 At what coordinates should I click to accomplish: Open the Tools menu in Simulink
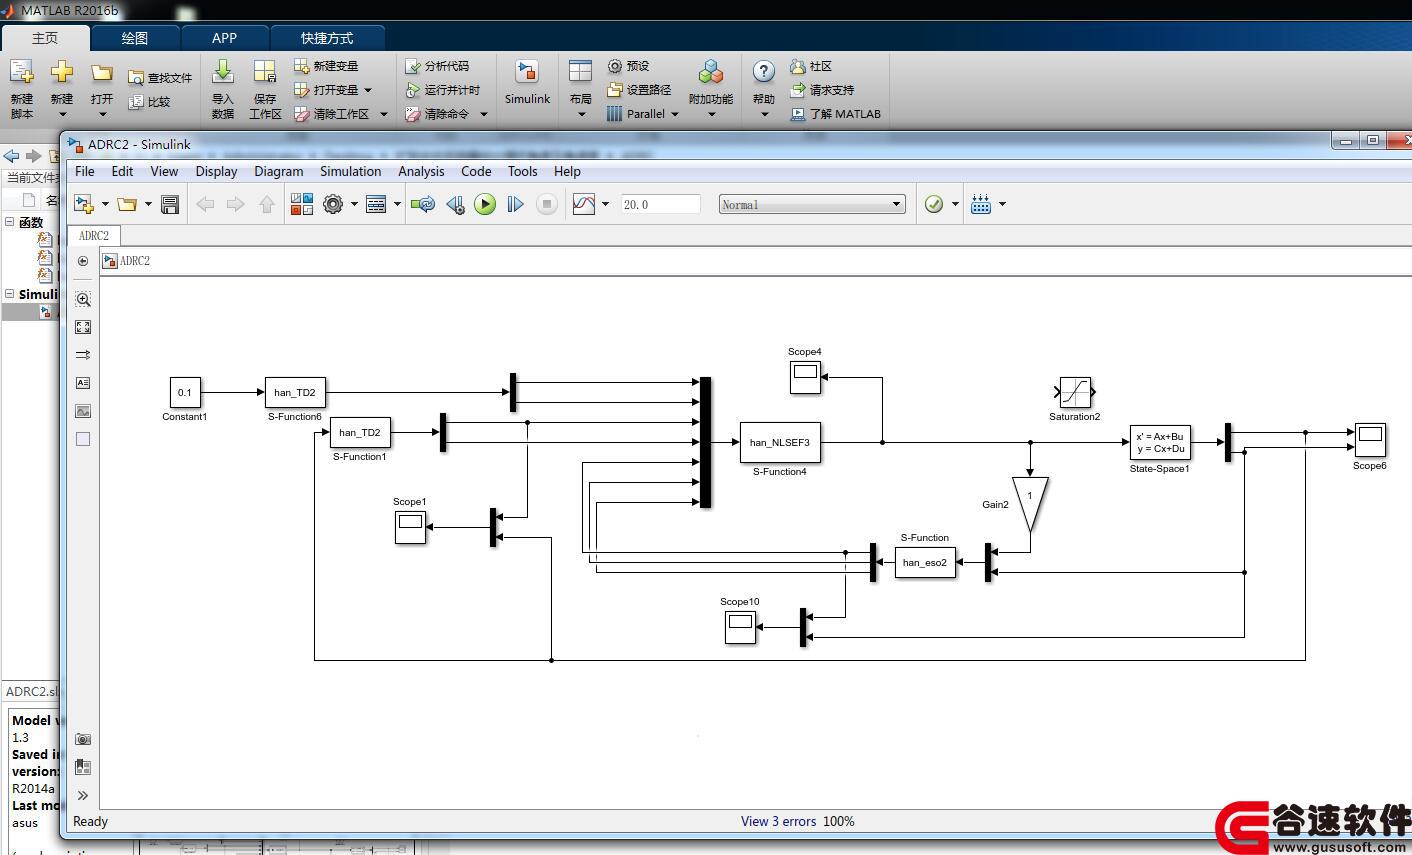click(x=522, y=171)
